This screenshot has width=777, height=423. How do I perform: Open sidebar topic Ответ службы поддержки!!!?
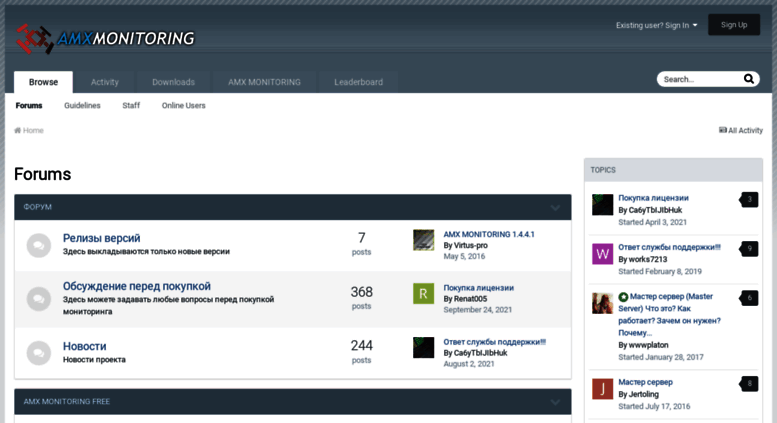coord(669,247)
